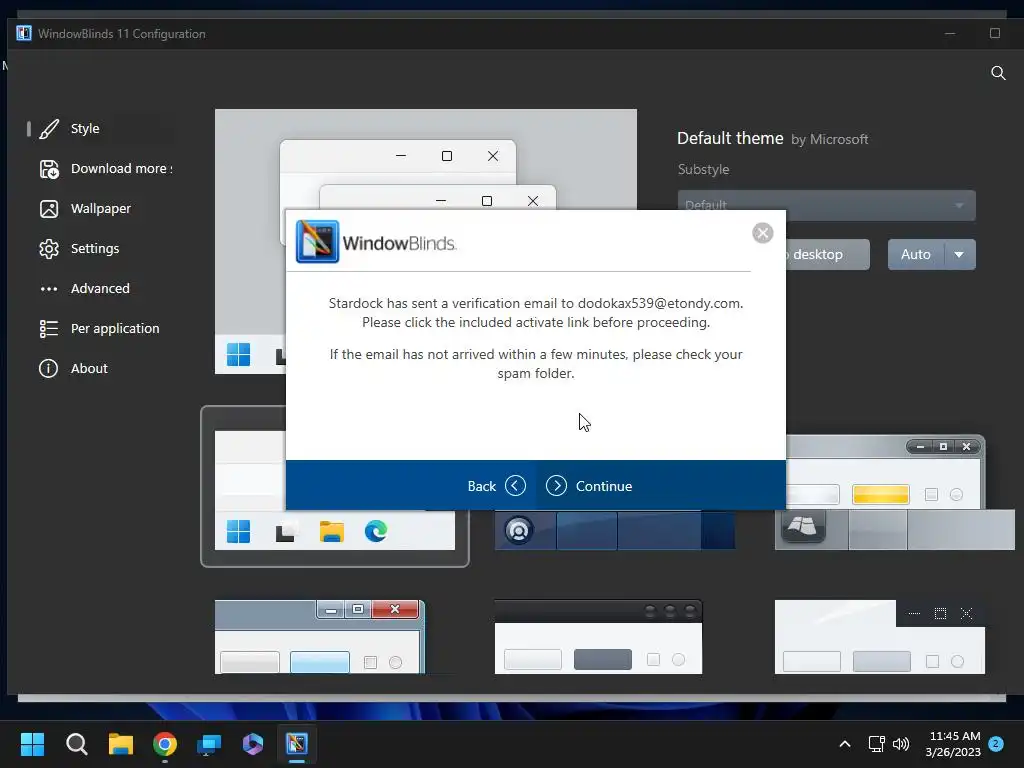
Task: Expand the Auto dropdown arrow
Action: pyautogui.click(x=959, y=254)
